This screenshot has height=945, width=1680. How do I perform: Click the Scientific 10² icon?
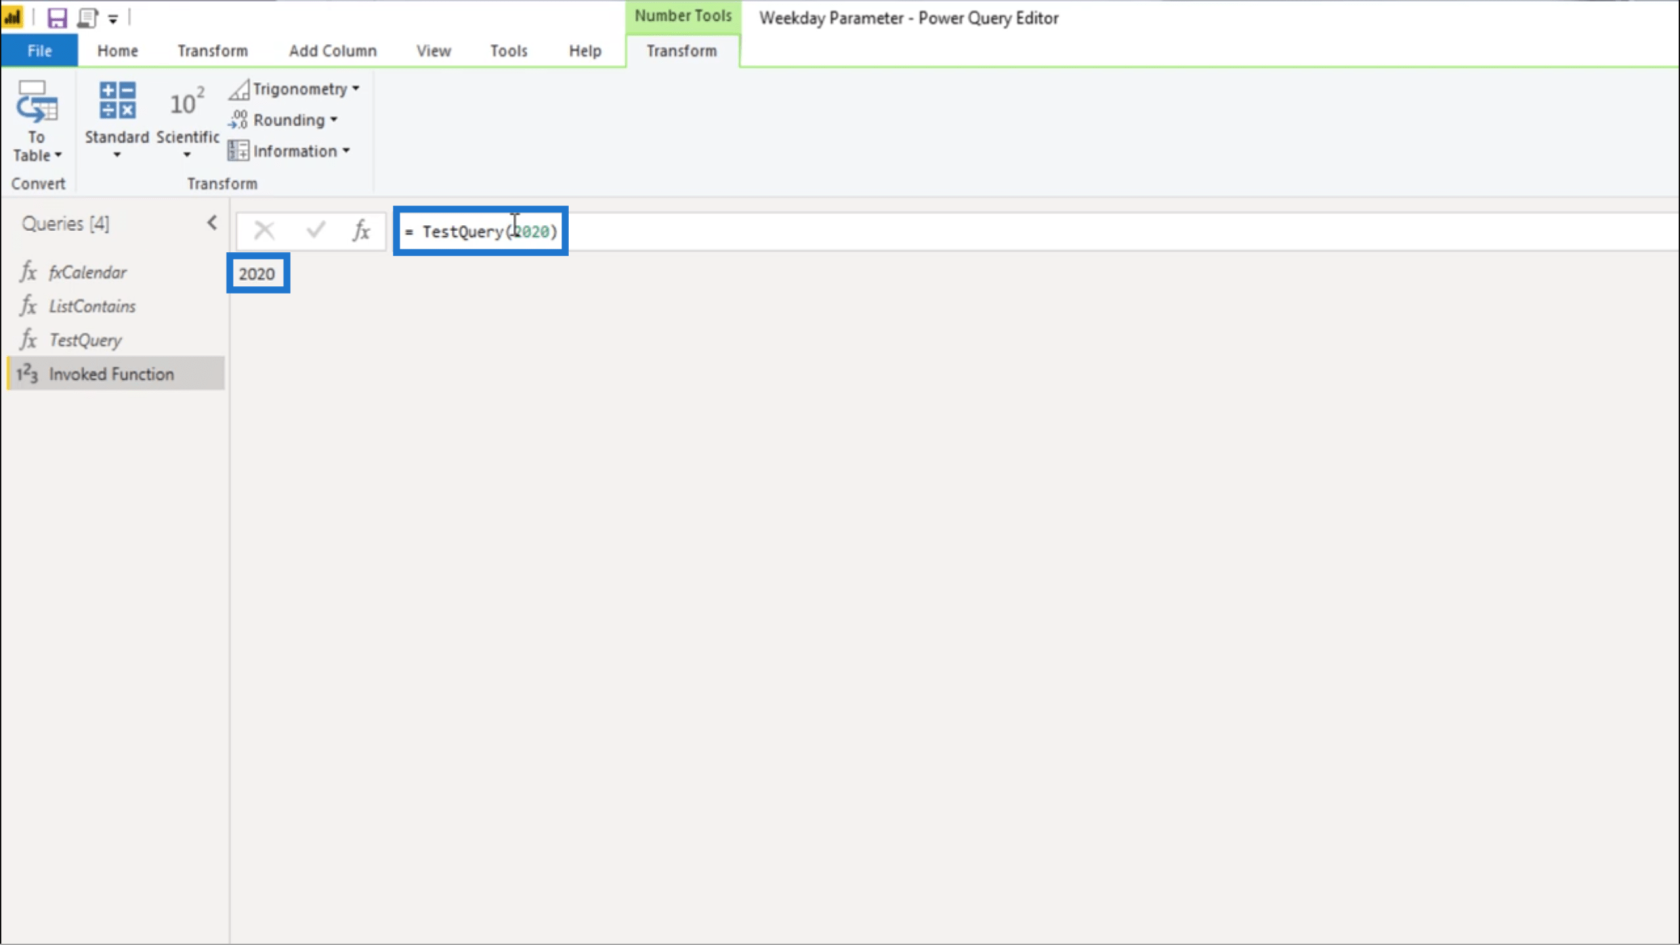pos(187,102)
